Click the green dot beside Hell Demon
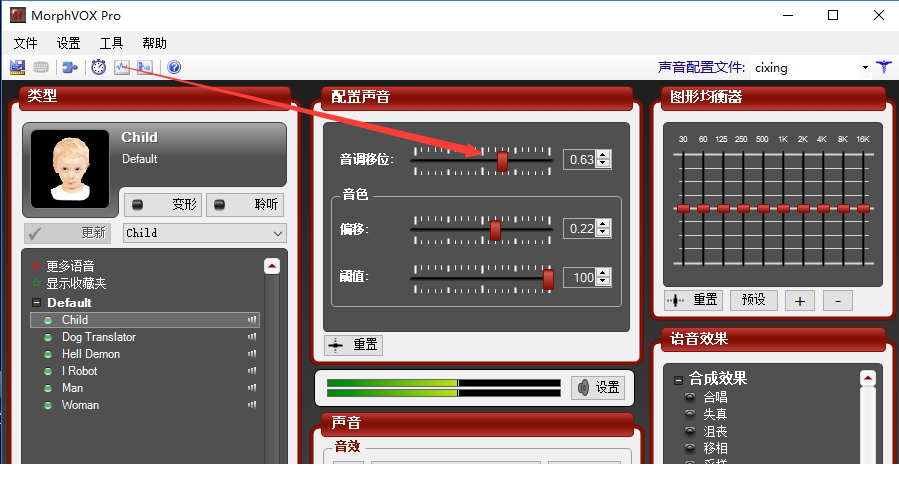The image size is (899, 482). tap(48, 354)
